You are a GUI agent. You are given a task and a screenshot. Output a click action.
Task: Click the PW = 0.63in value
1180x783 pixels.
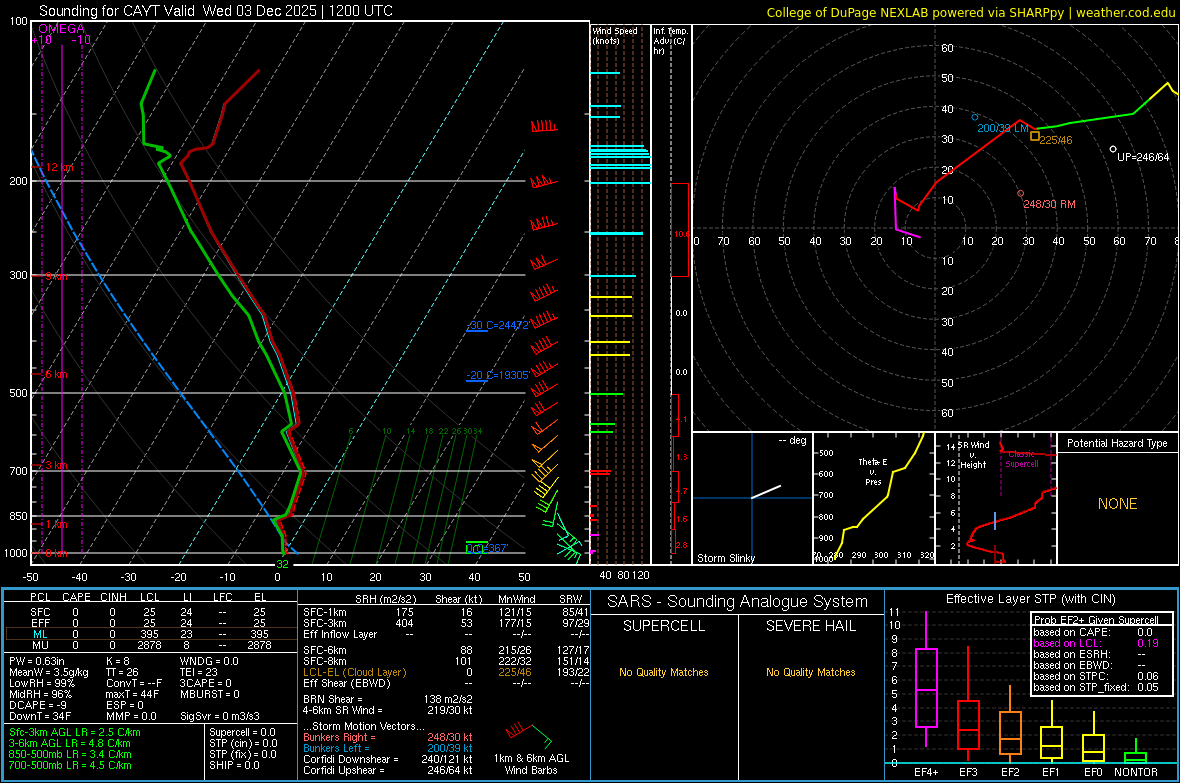[x=36, y=661]
